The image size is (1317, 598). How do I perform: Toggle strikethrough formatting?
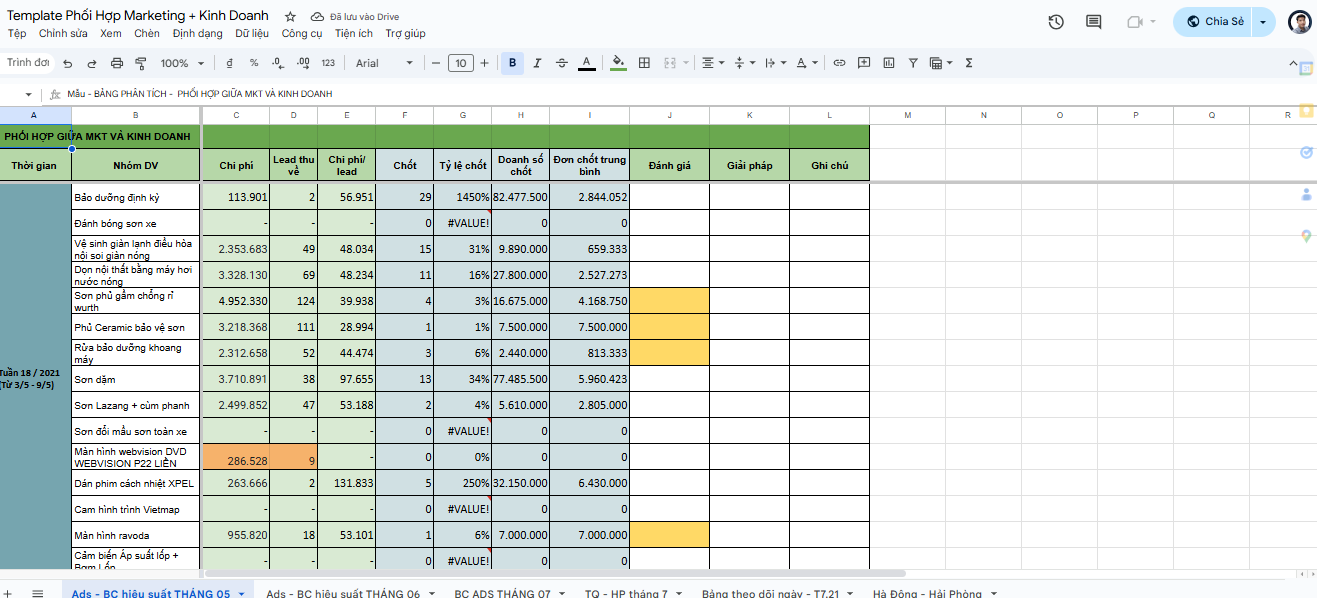pos(561,63)
